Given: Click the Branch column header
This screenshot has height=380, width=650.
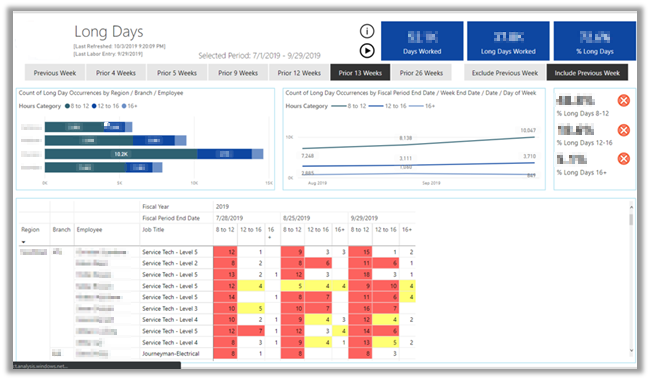Looking at the screenshot, I should [x=61, y=230].
